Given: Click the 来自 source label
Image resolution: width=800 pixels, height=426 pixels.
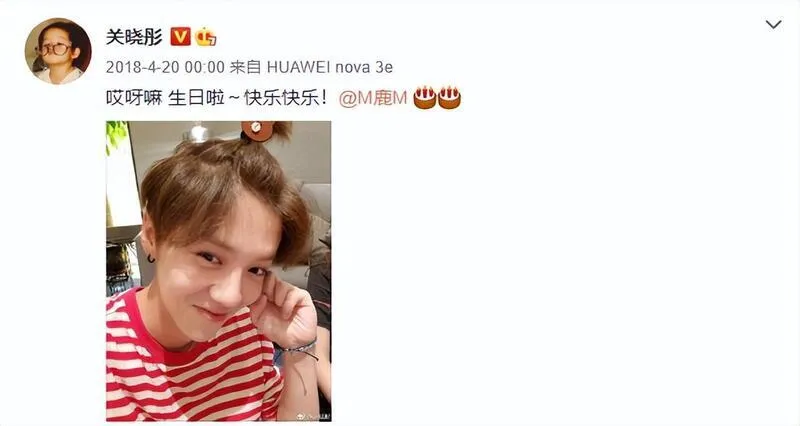Looking at the screenshot, I should coord(245,67).
